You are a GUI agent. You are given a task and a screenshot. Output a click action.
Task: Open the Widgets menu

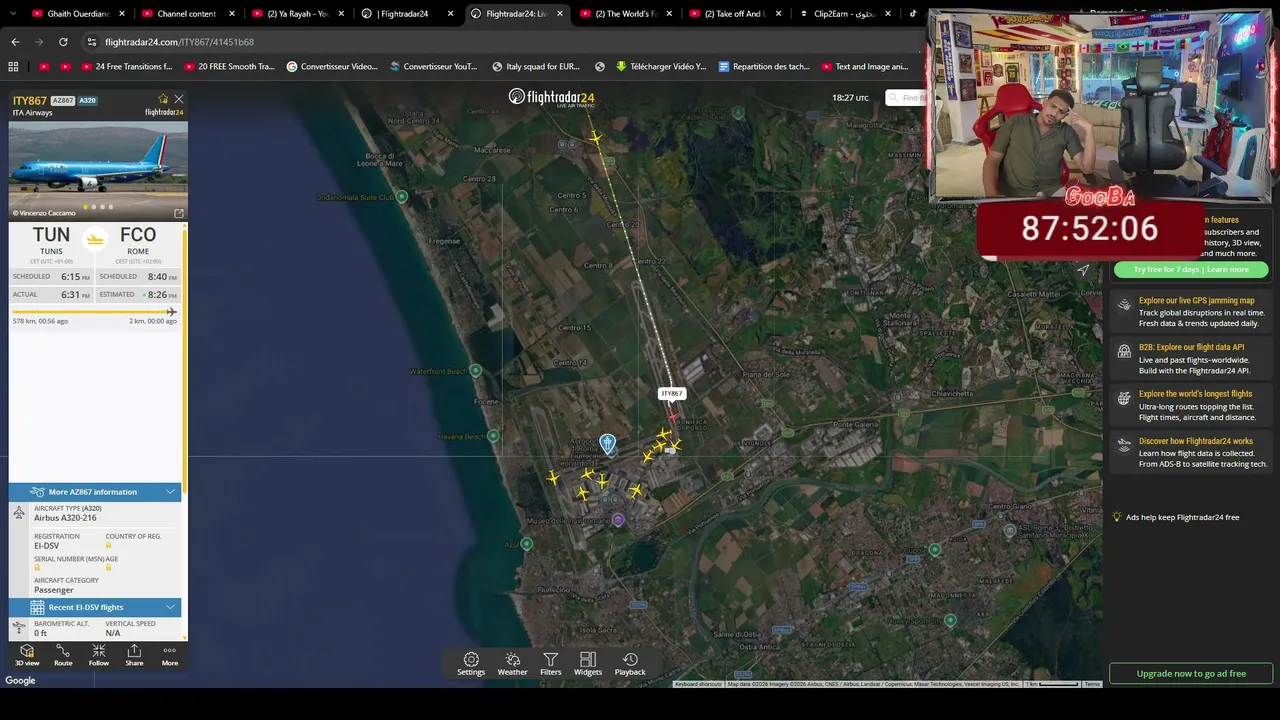(x=588, y=664)
